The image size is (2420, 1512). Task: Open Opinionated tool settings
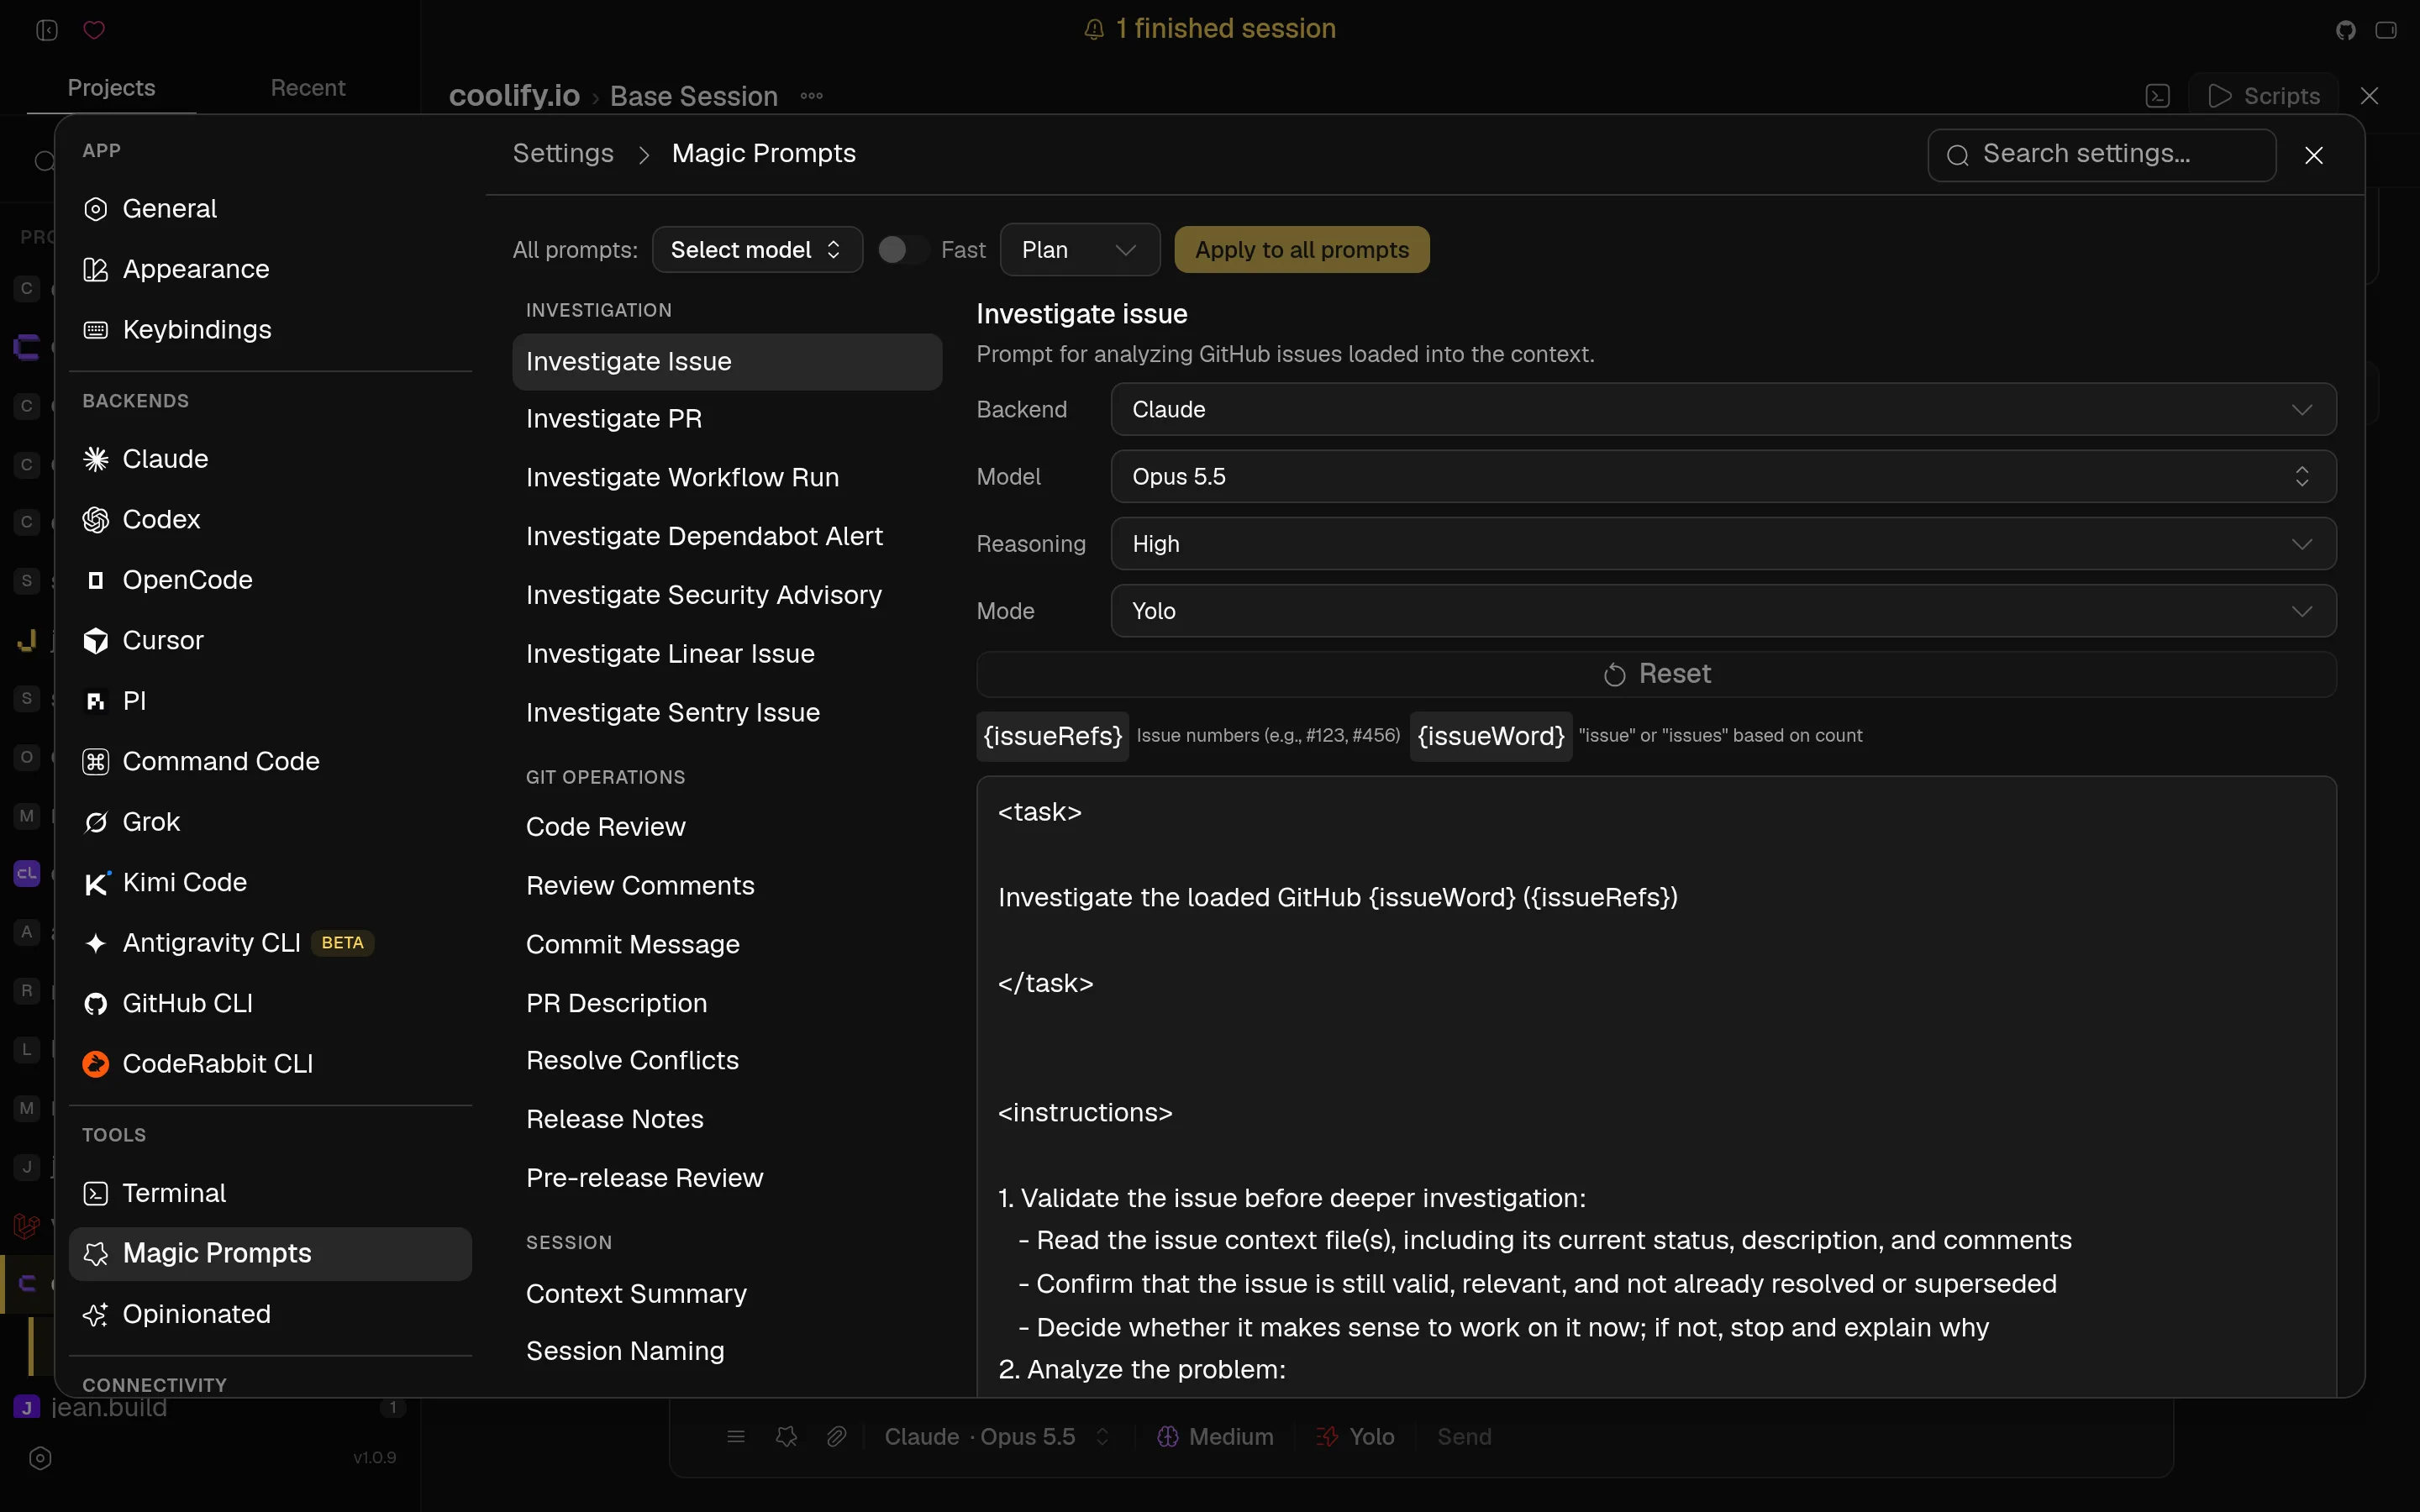270,1314
